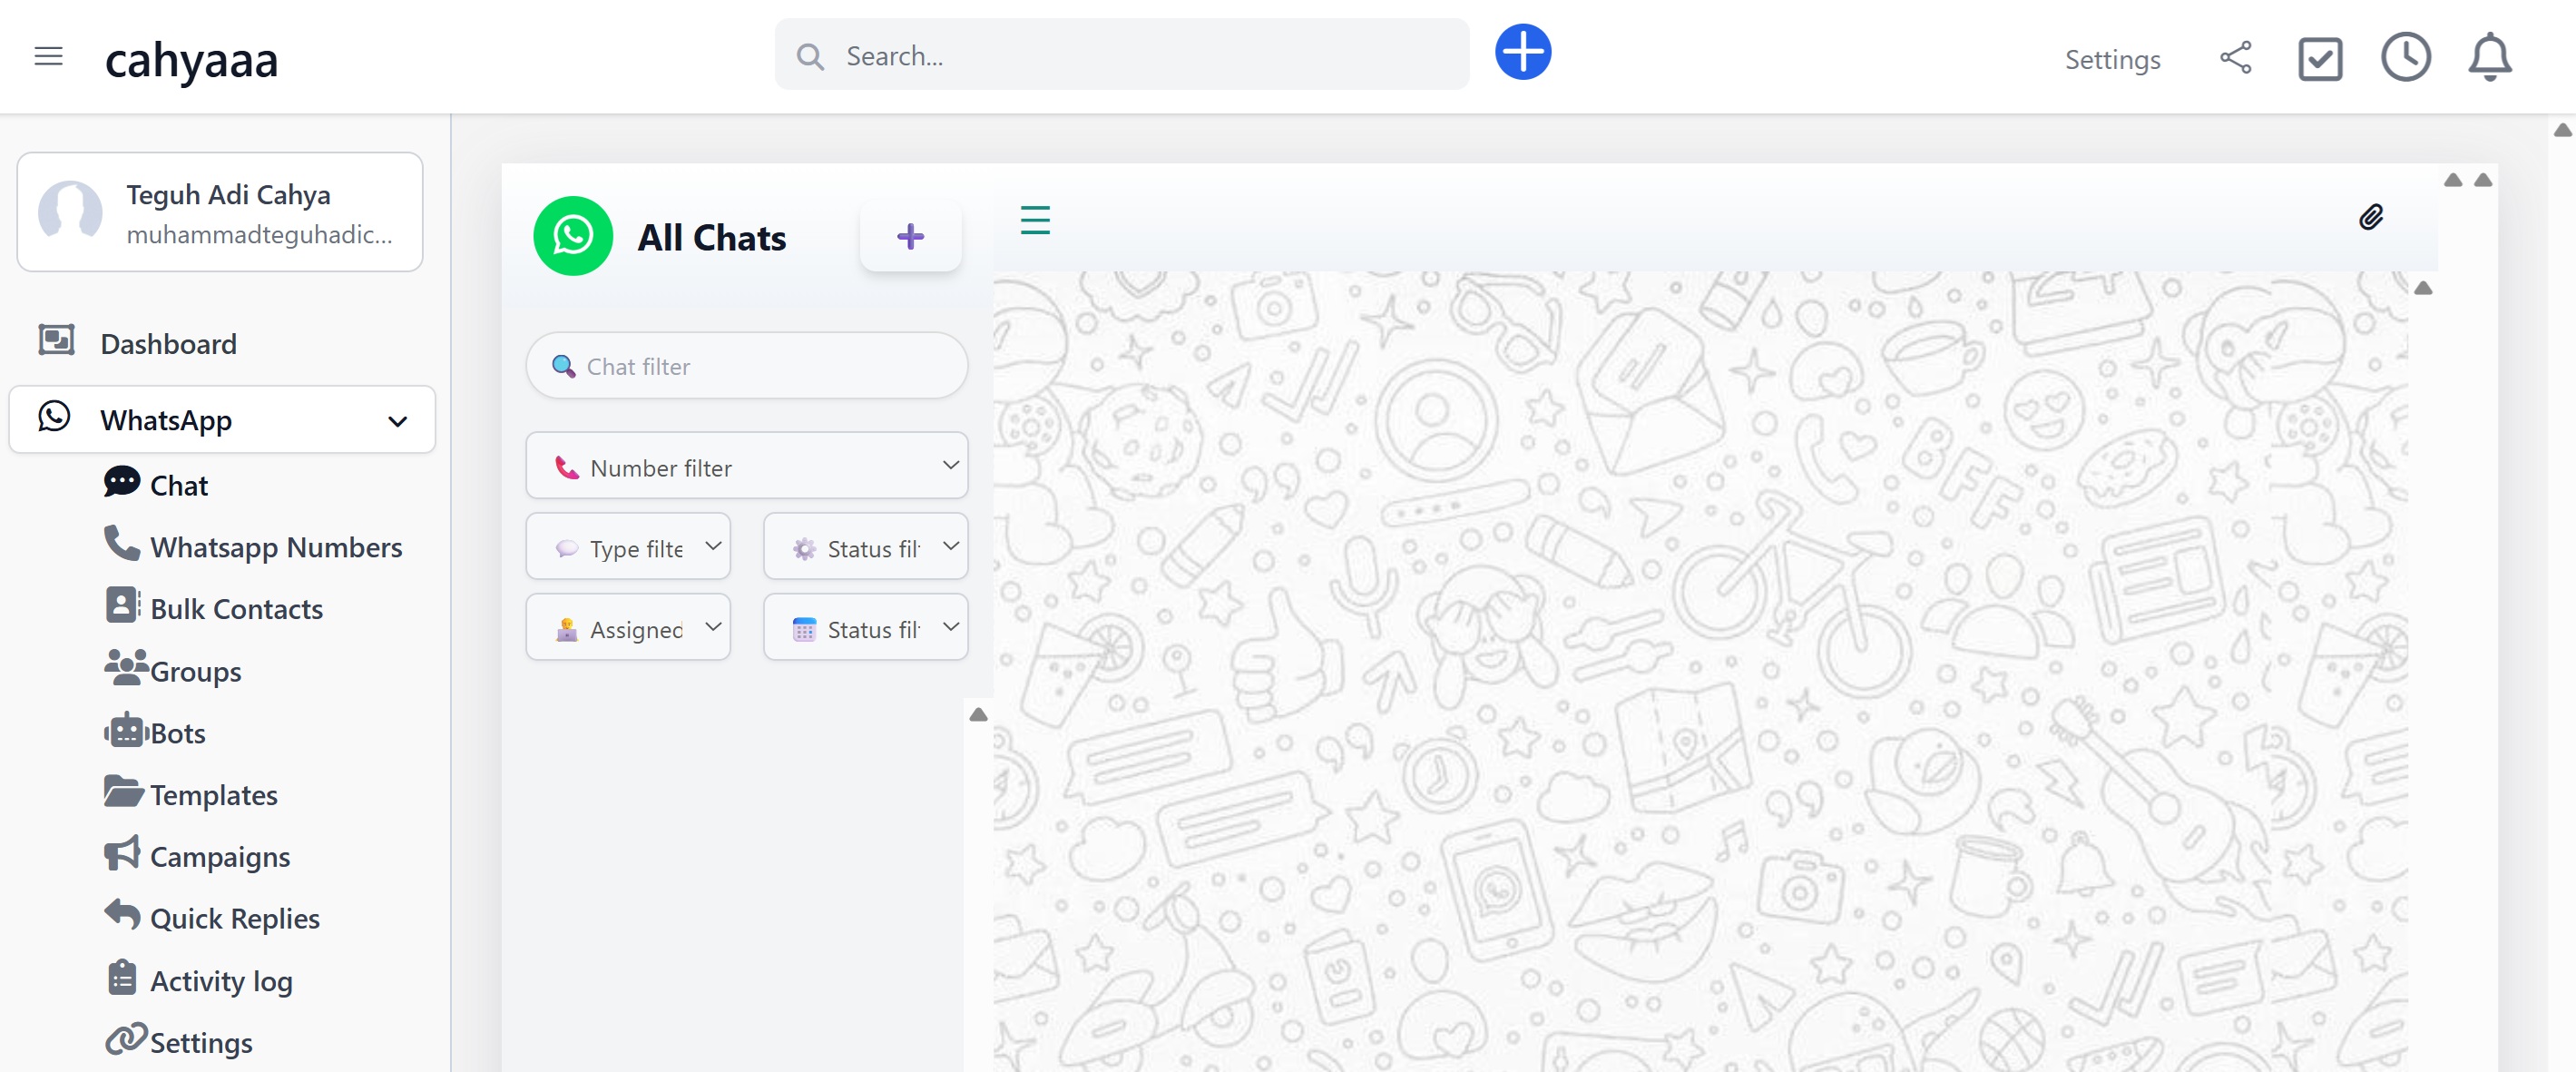Expand the Number filter dropdown
Image resolution: width=2576 pixels, height=1072 pixels.
pos(746,466)
